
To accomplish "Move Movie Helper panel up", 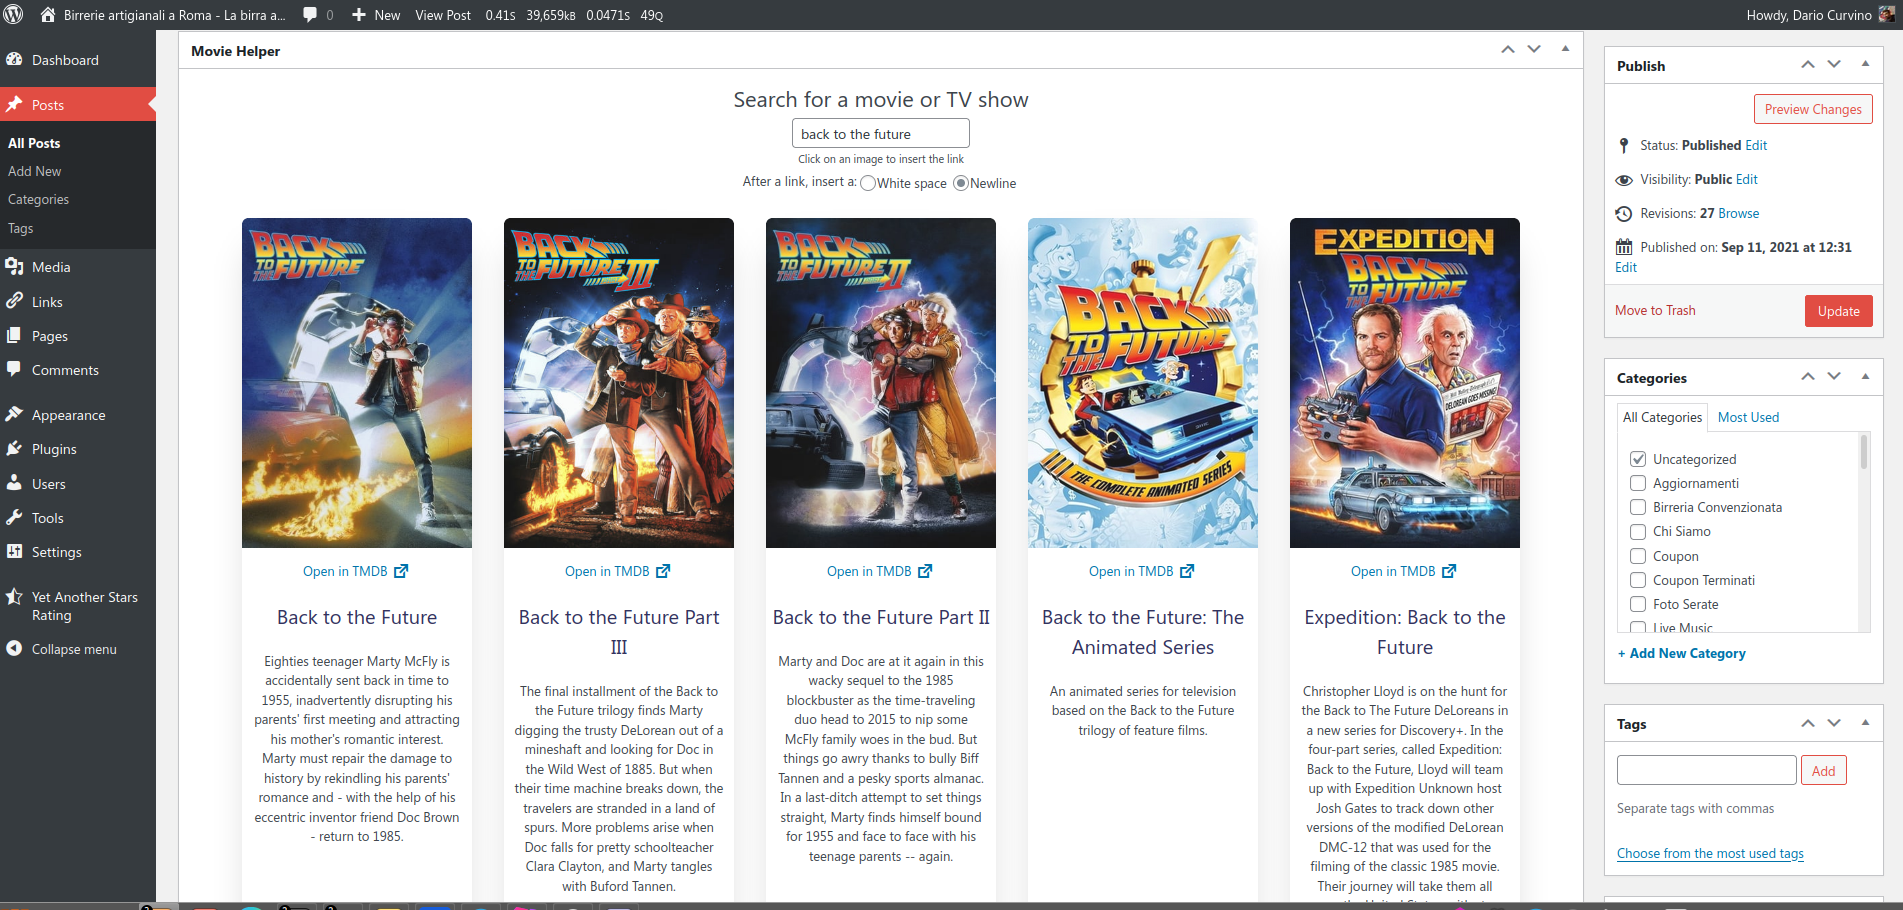I will [x=1508, y=49].
